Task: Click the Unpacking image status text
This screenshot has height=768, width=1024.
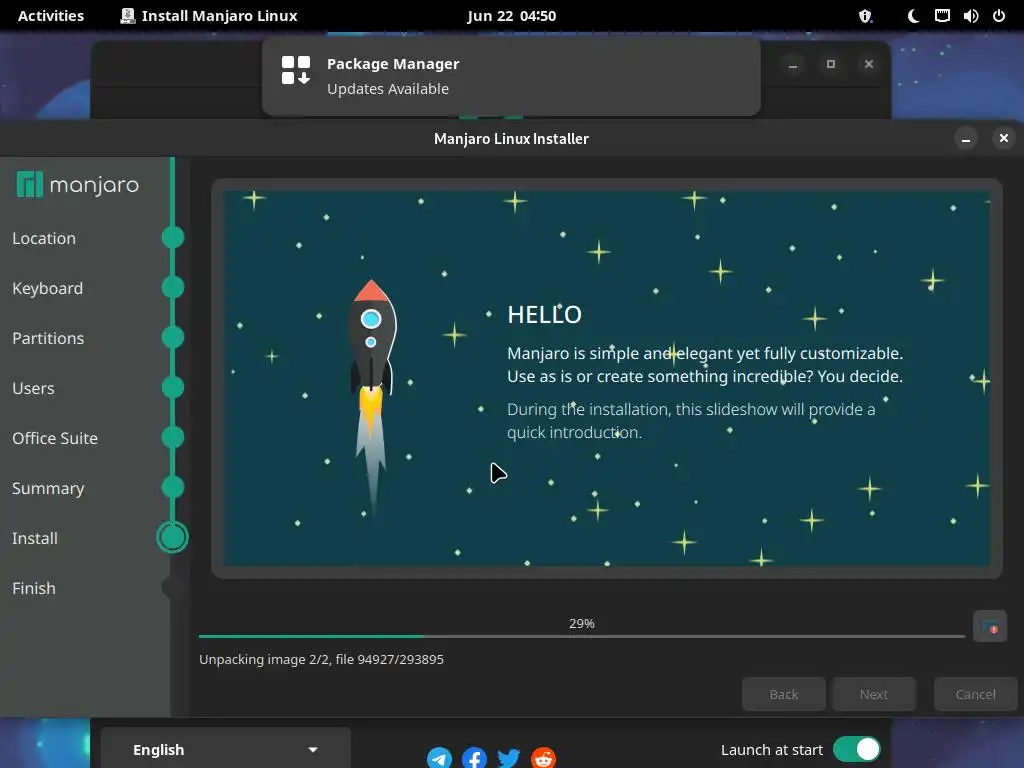Action: point(321,660)
